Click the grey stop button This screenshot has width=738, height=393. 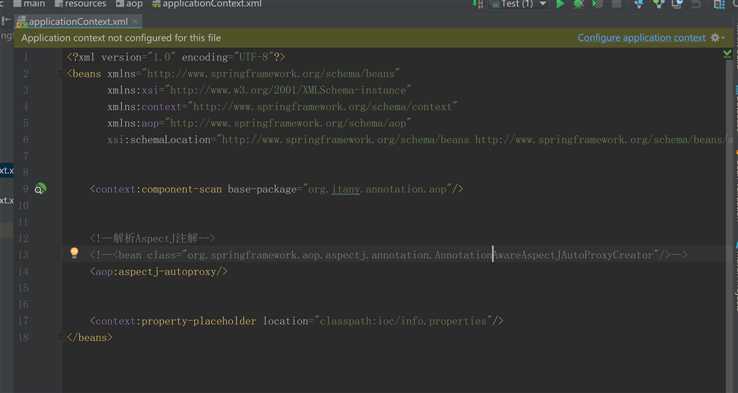pos(616,4)
